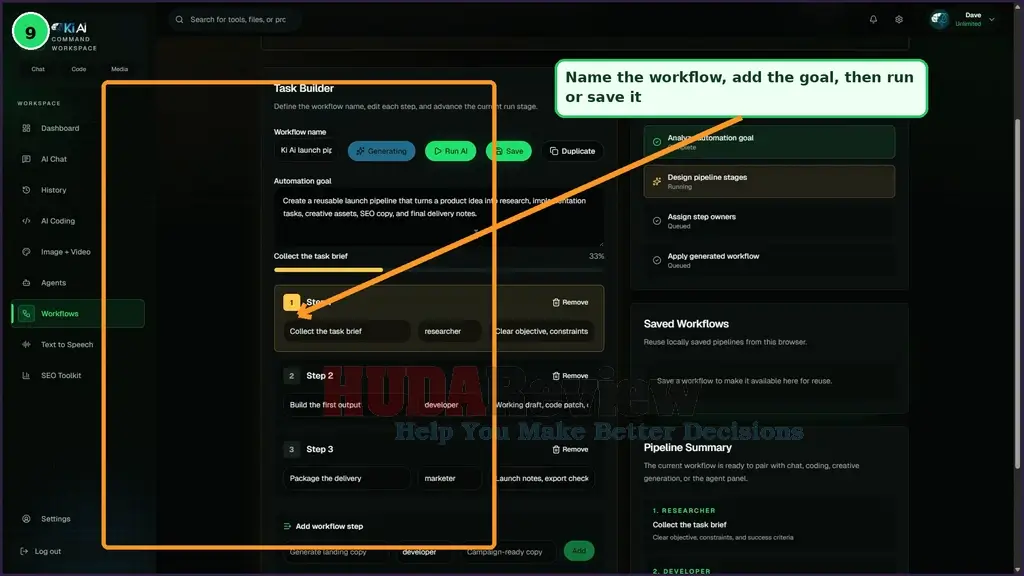Select 'Assign step owners' queued stage
Image resolution: width=1024 pixels, height=576 pixels.
[769, 221]
